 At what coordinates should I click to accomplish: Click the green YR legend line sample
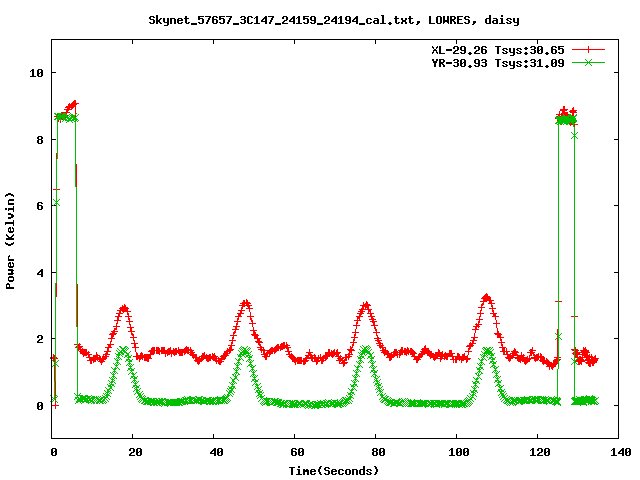tap(588, 62)
